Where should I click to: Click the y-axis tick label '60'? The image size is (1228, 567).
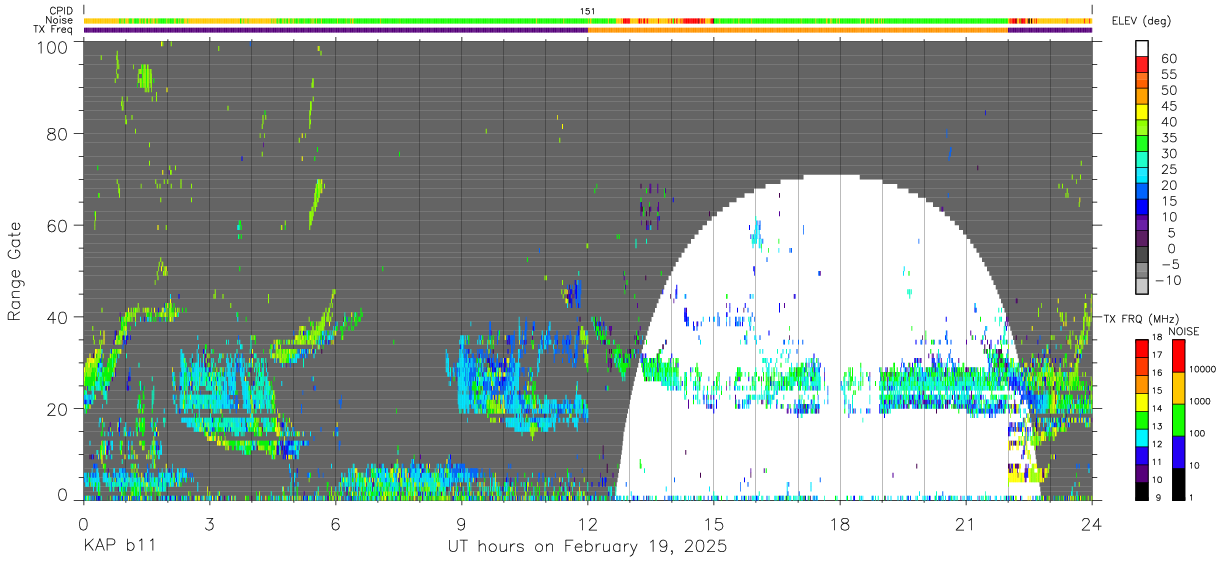[58, 226]
